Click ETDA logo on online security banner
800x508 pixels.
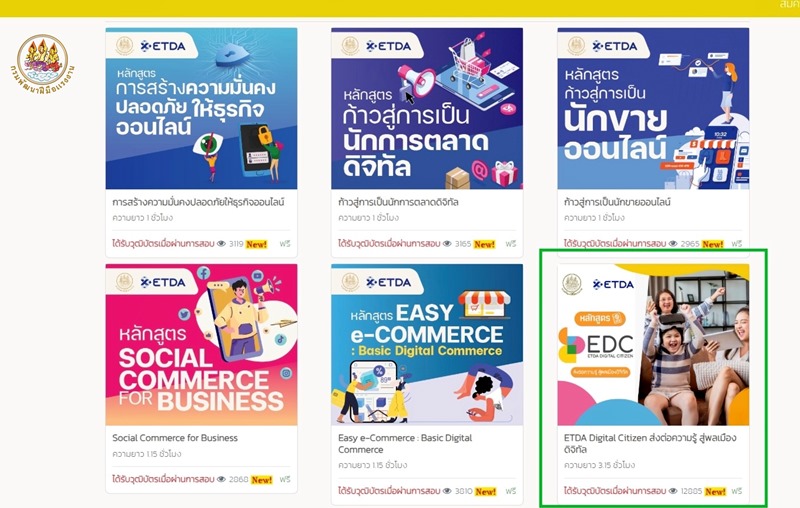[x=163, y=46]
